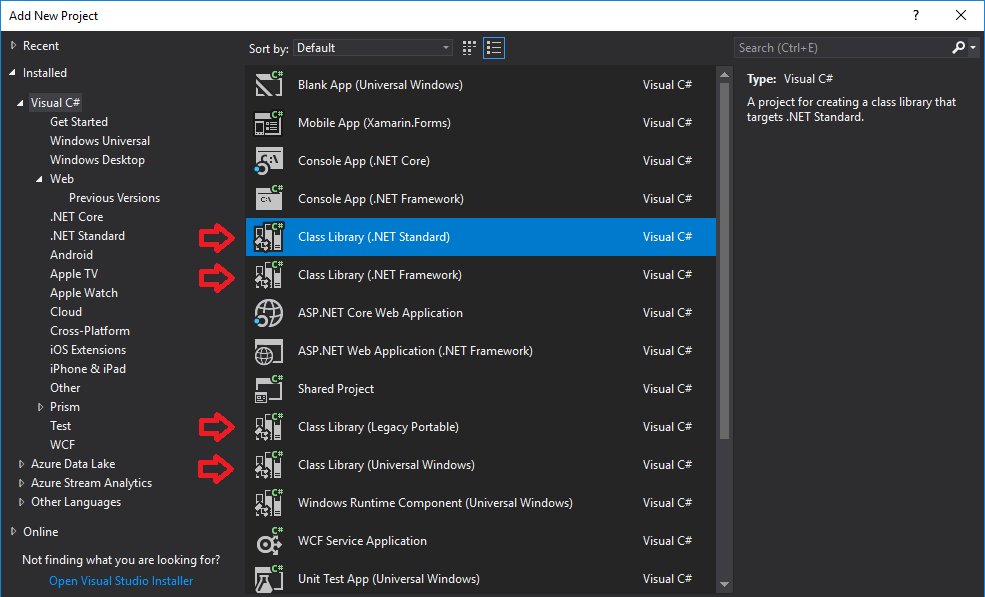Select Shared Project template text
This screenshot has height=597, width=985.
tap(336, 389)
